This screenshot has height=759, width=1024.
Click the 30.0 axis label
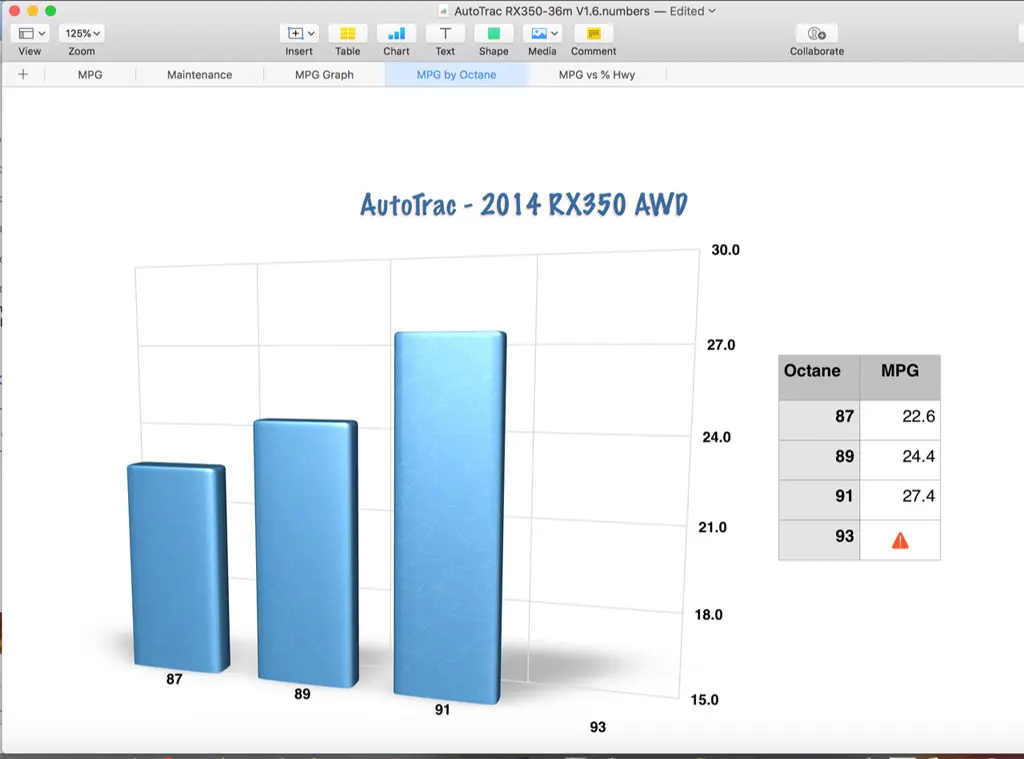[726, 250]
